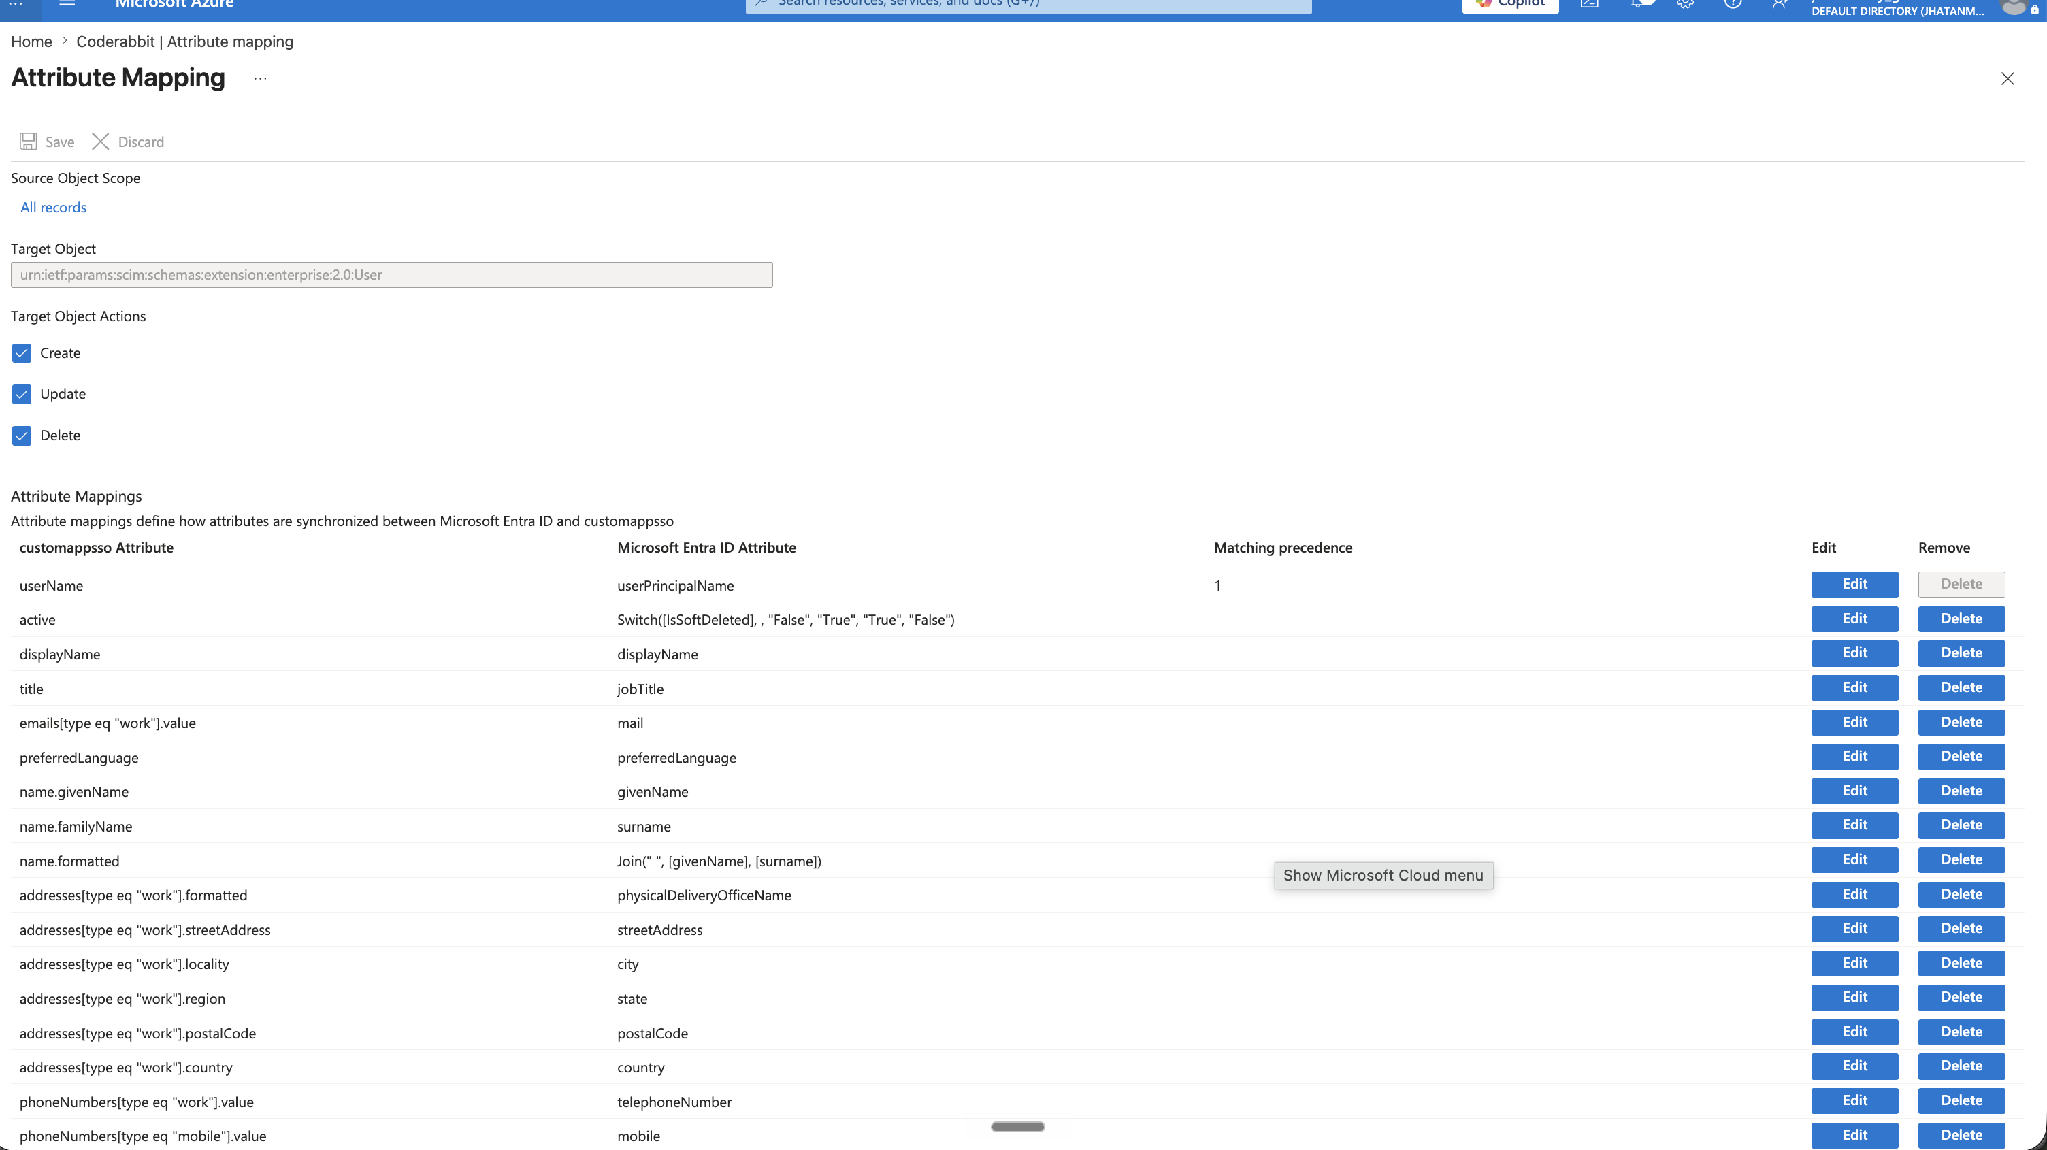Uncheck the Create target object action
Image resolution: width=2047 pixels, height=1150 pixels.
click(22, 353)
